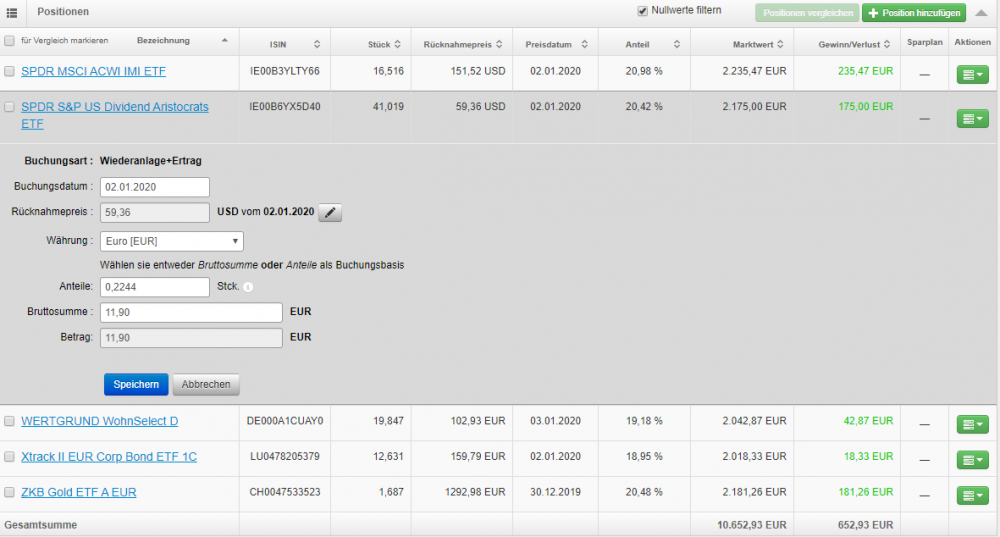Sort by the Stück column

[x=397, y=44]
